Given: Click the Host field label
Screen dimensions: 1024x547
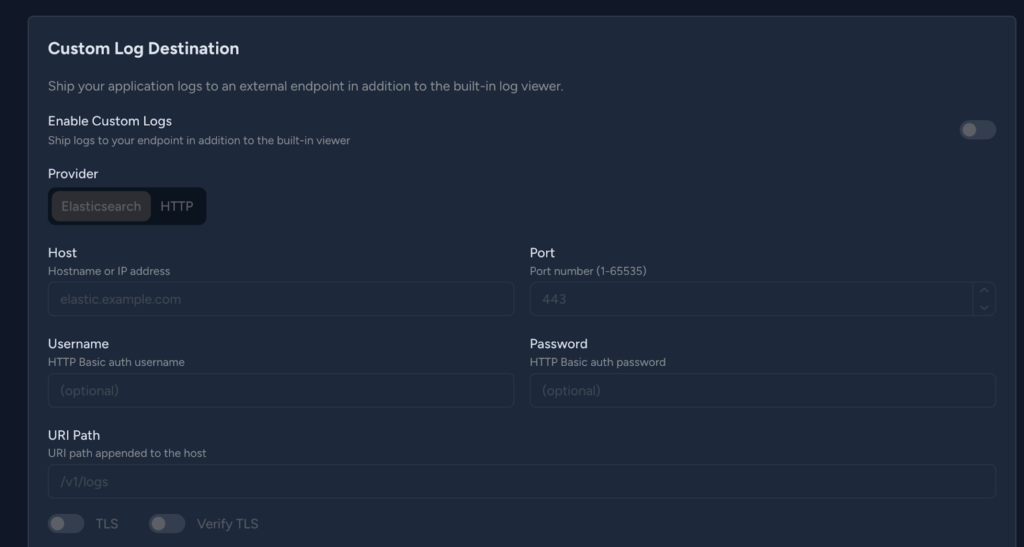Looking at the screenshot, I should tap(62, 253).
